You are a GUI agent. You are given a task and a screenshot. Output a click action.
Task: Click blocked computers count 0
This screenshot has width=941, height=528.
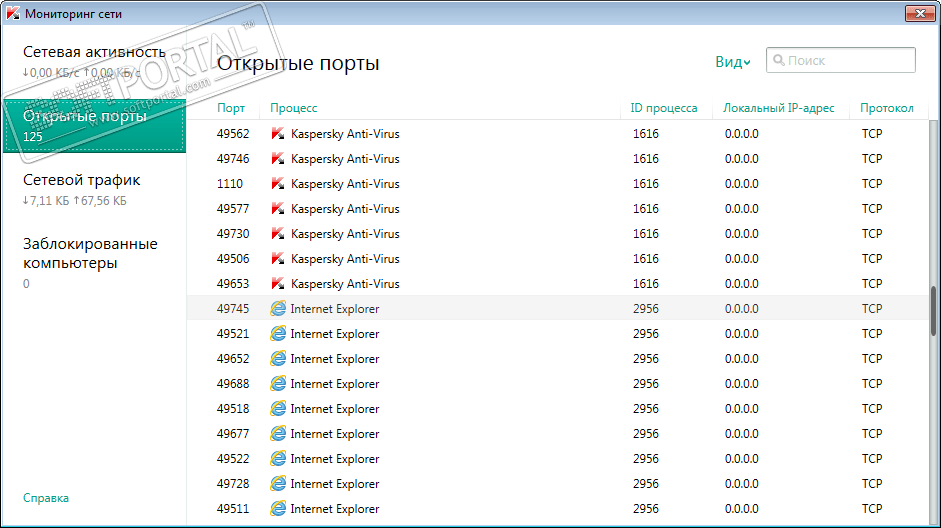click(26, 284)
